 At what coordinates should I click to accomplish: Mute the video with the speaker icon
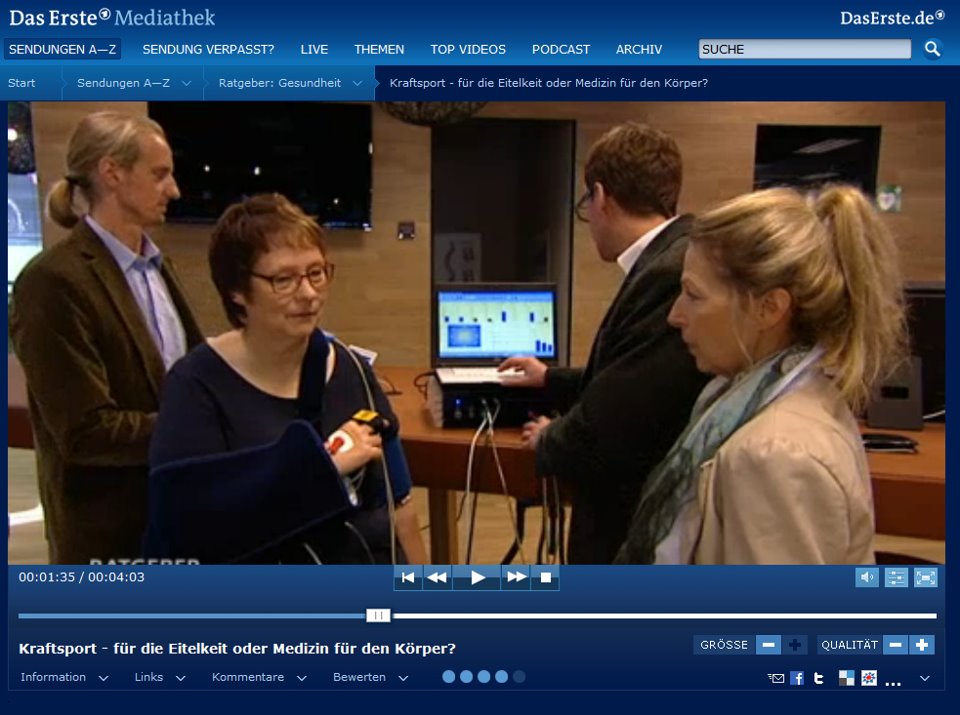point(867,577)
